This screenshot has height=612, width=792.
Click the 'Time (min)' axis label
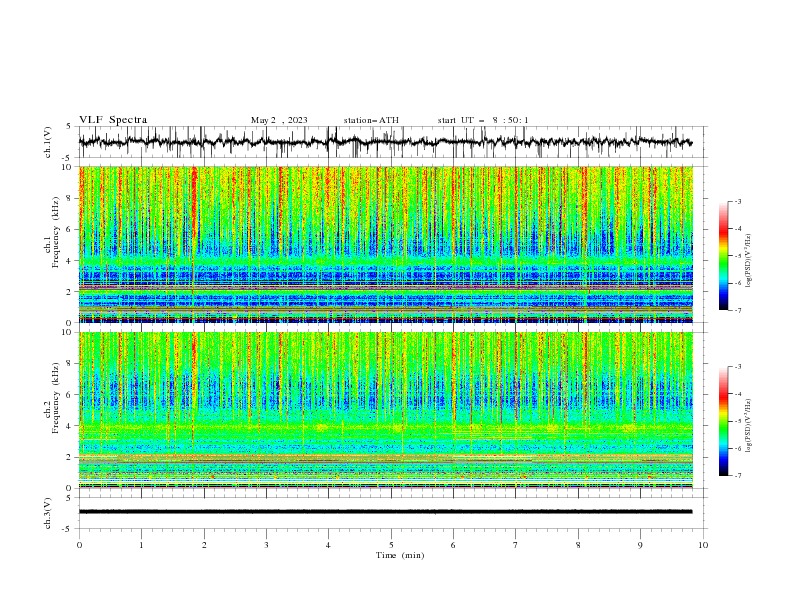[x=400, y=555]
